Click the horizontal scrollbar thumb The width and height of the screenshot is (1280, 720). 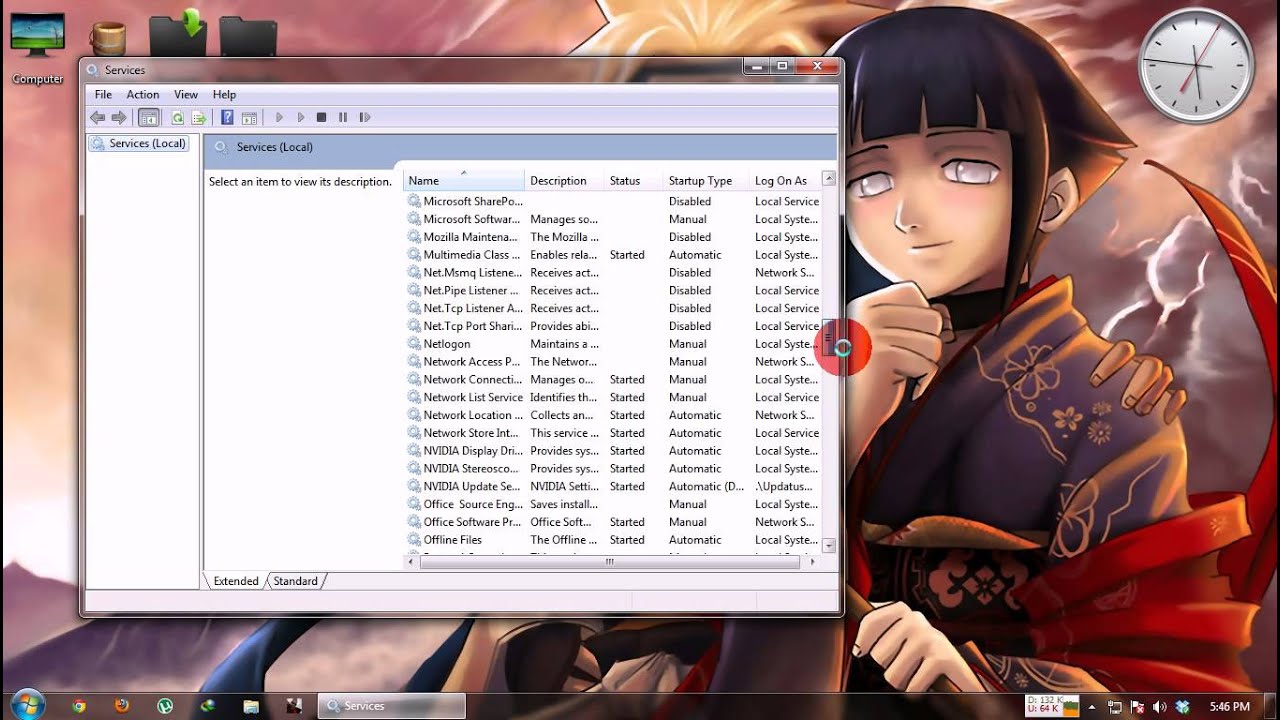(x=609, y=562)
